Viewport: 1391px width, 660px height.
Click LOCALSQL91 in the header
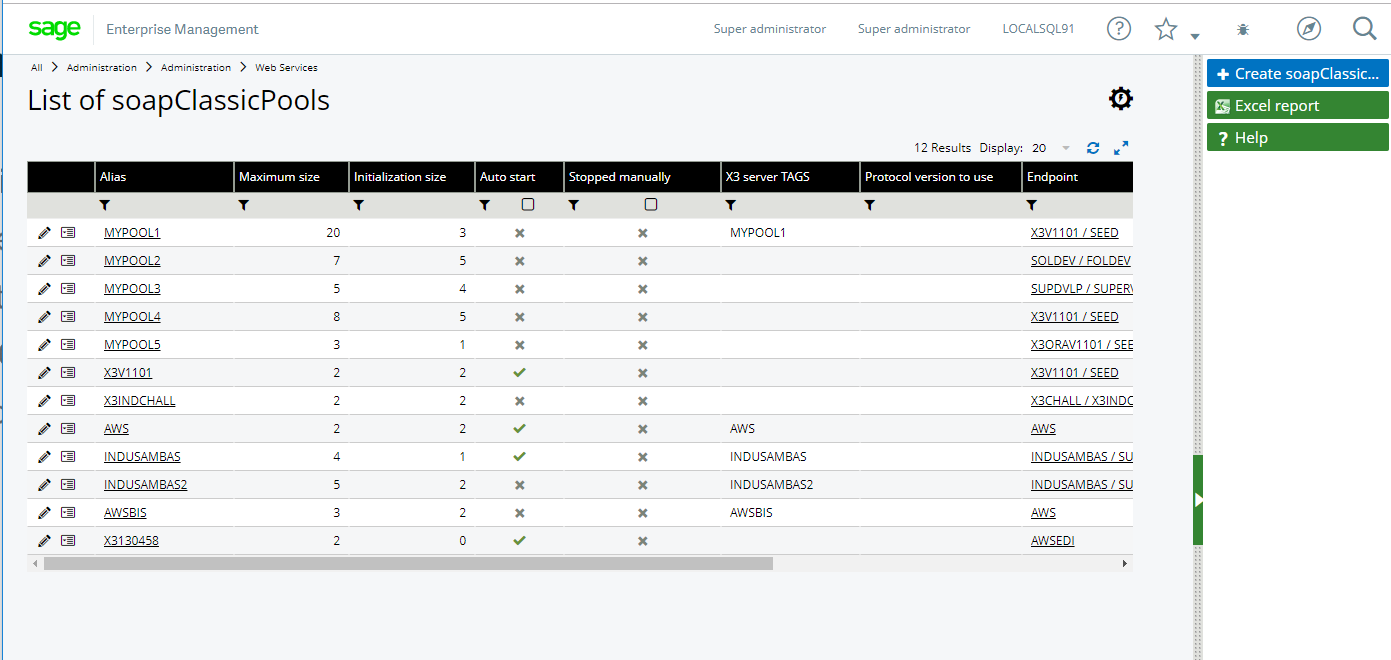(1038, 29)
